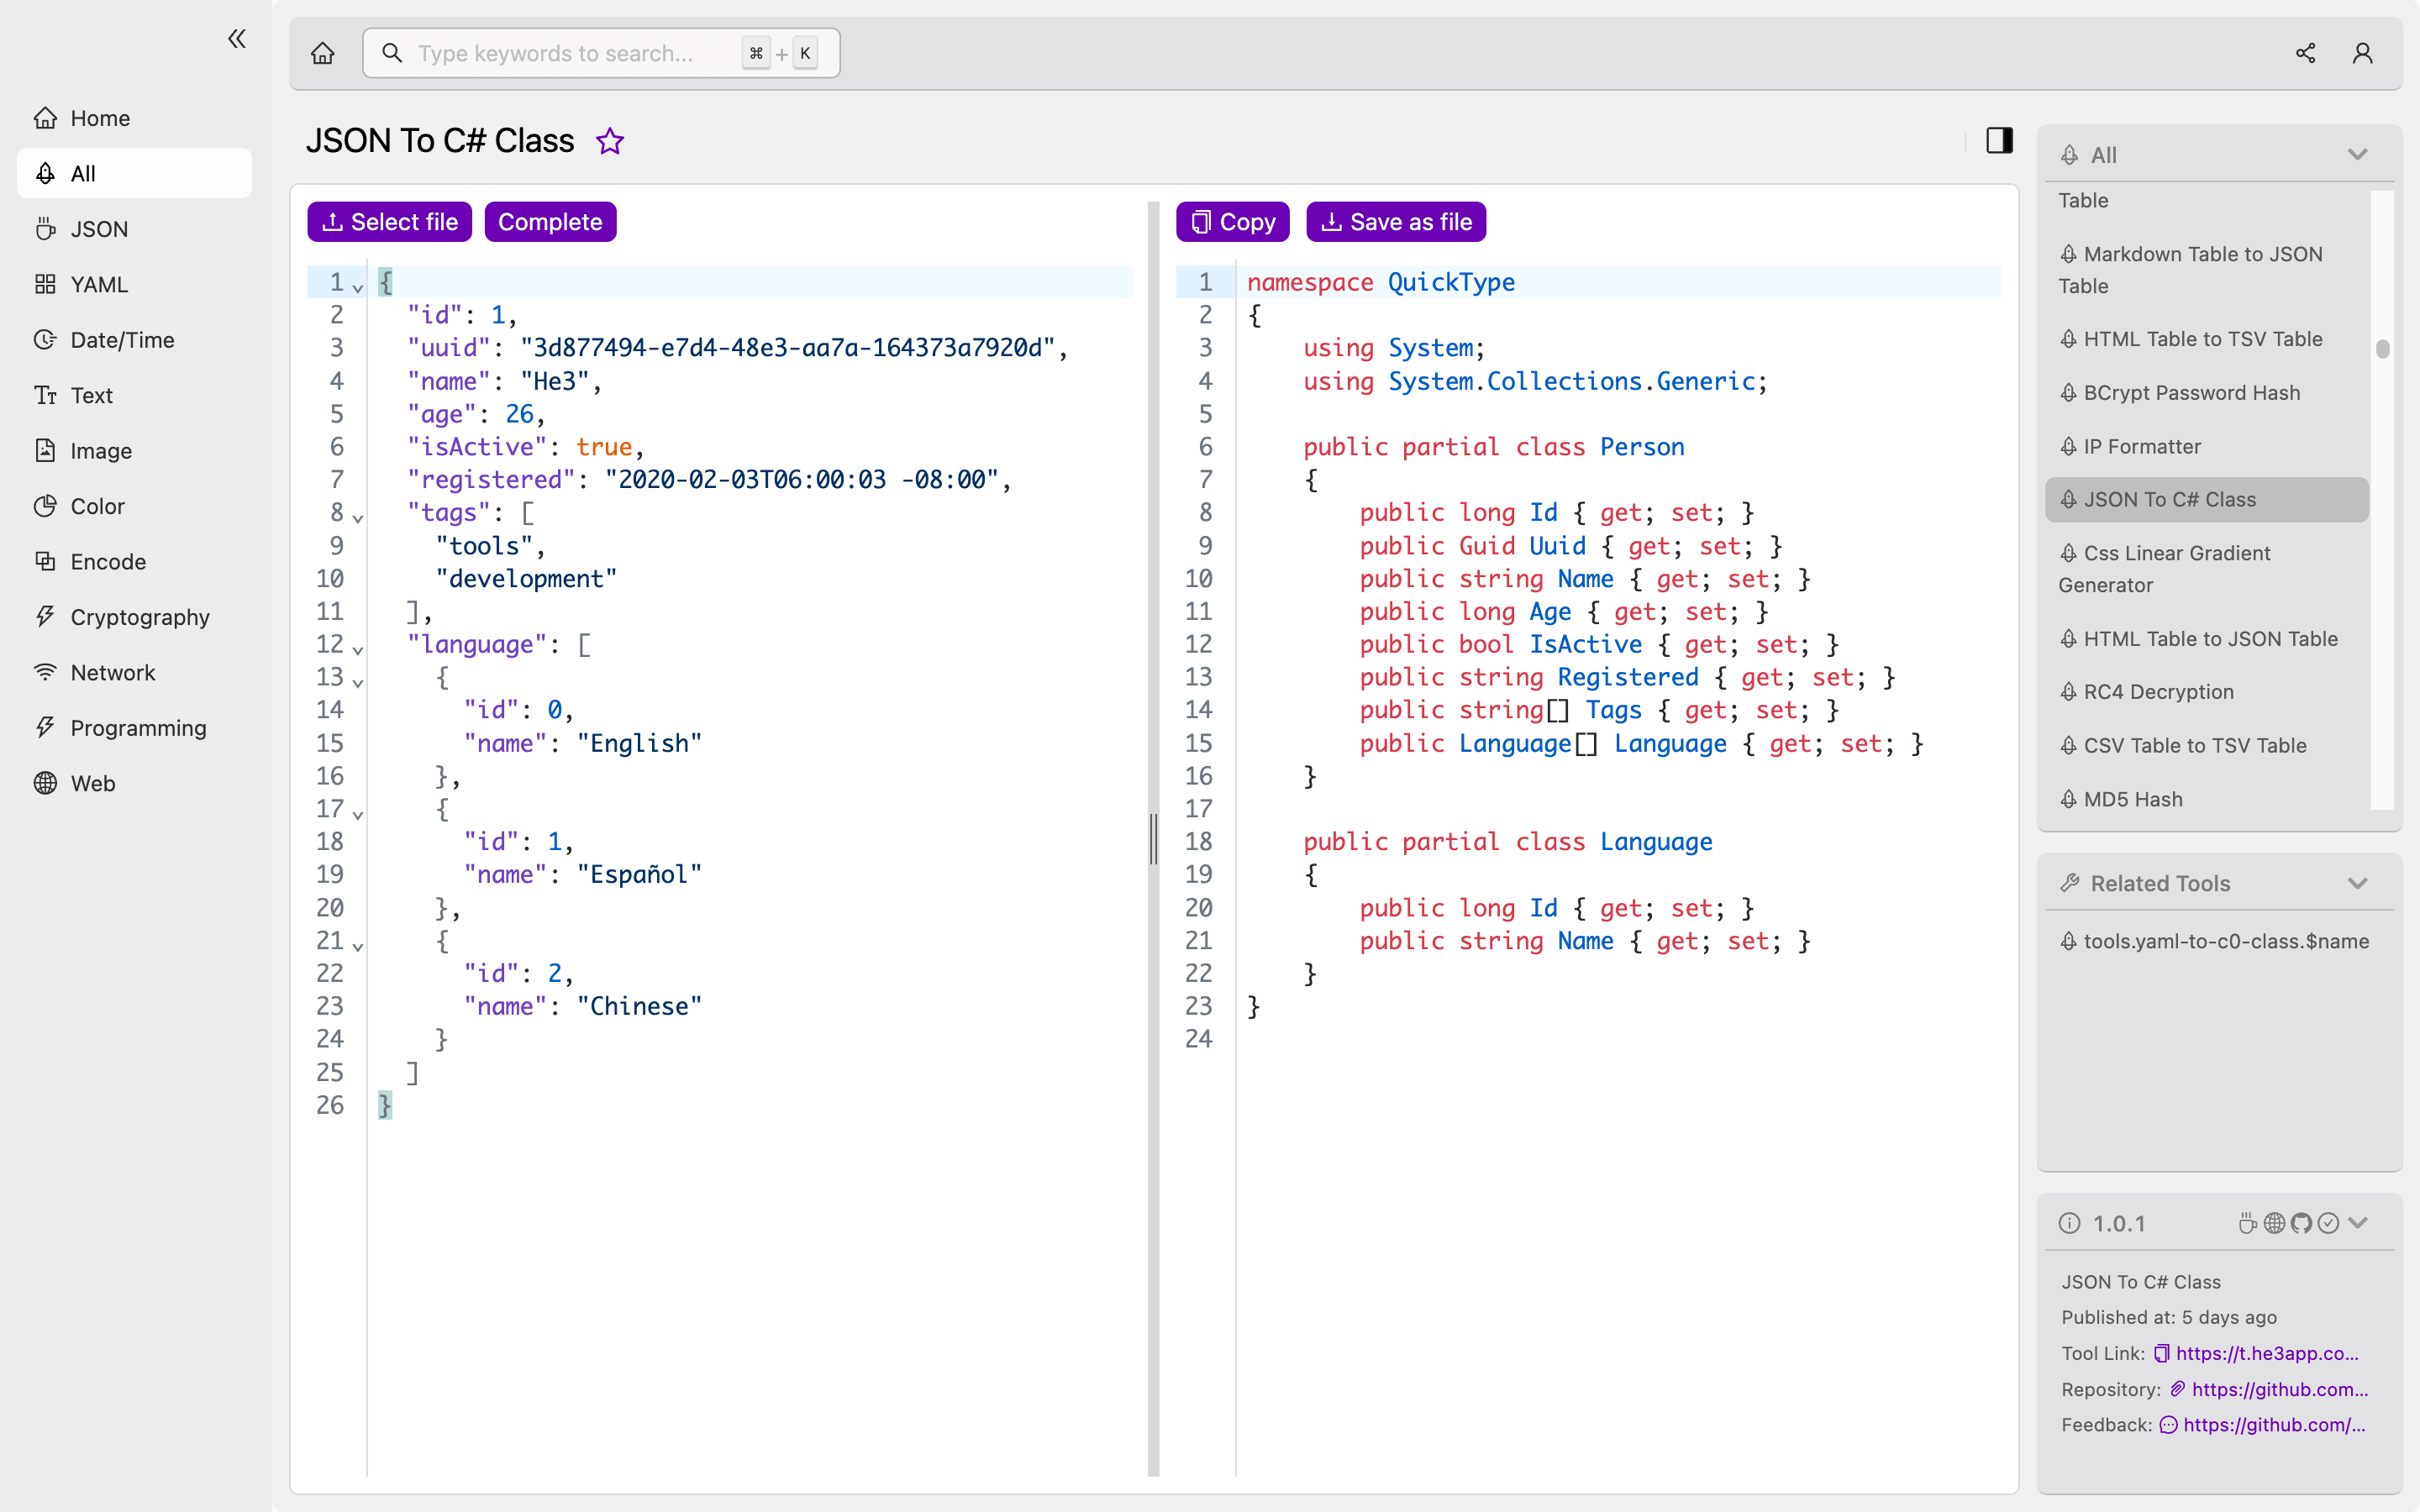Select the Programming menu item in sidebar

tap(138, 728)
